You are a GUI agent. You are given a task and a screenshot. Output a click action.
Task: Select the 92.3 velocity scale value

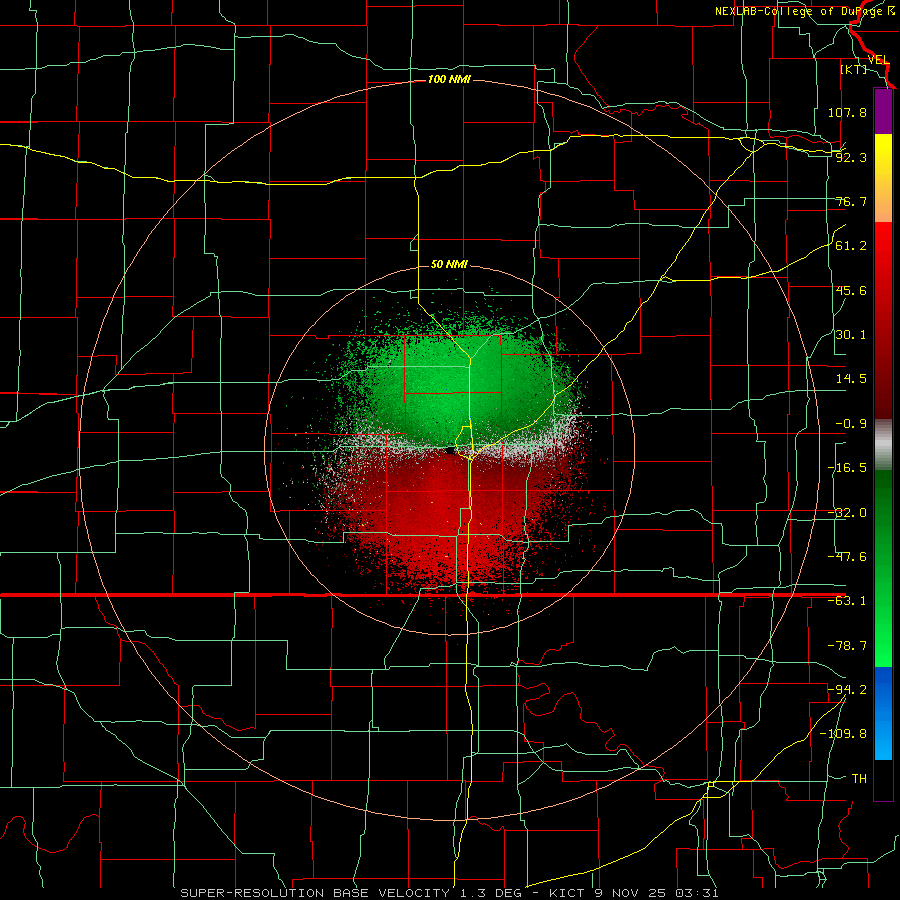851,157
